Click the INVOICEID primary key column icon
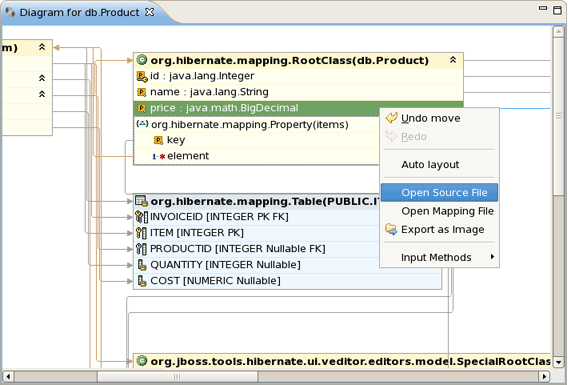Viewport: 568px width, 385px height. [x=141, y=217]
